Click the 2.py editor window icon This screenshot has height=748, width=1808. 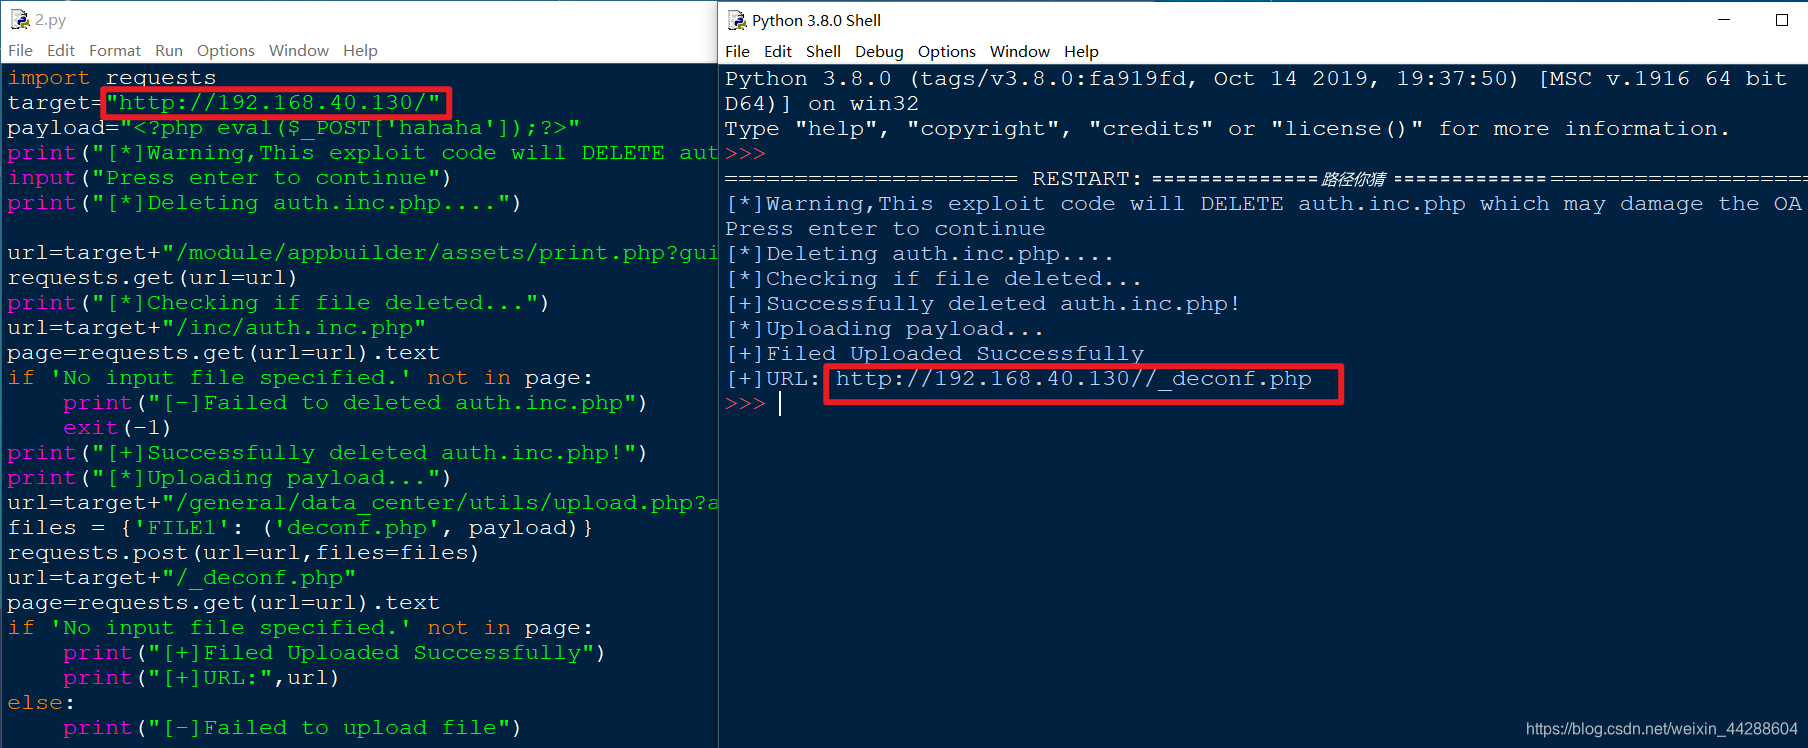20,19
